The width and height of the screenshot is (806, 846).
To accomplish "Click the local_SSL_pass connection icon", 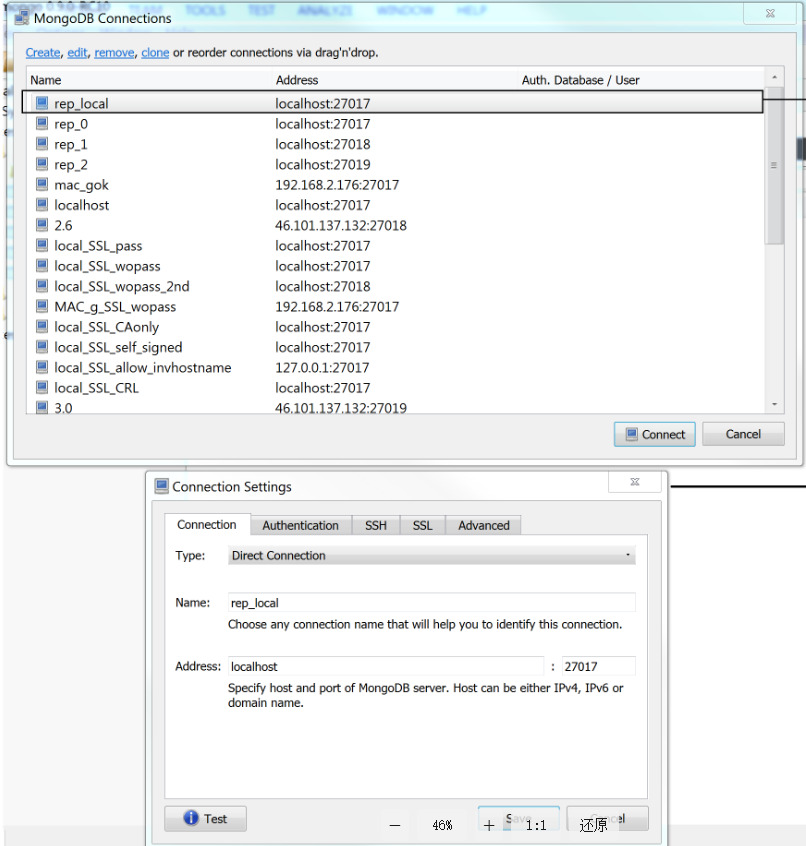I will (42, 245).
